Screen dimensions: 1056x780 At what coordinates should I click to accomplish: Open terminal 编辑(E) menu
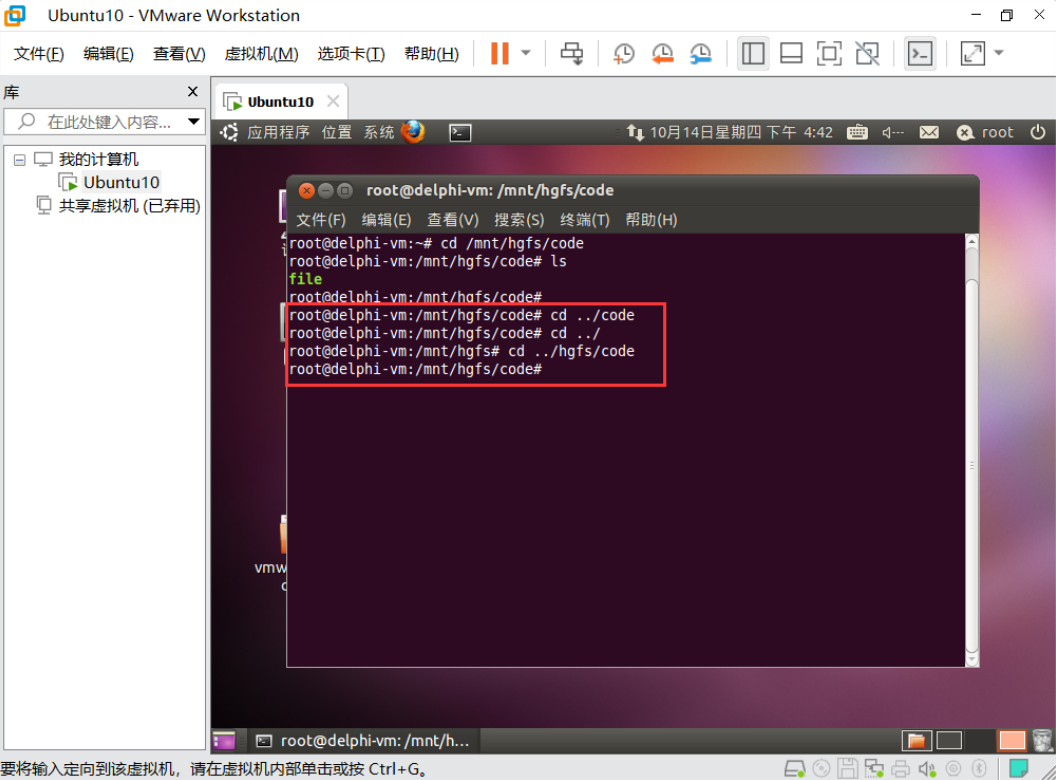point(386,220)
